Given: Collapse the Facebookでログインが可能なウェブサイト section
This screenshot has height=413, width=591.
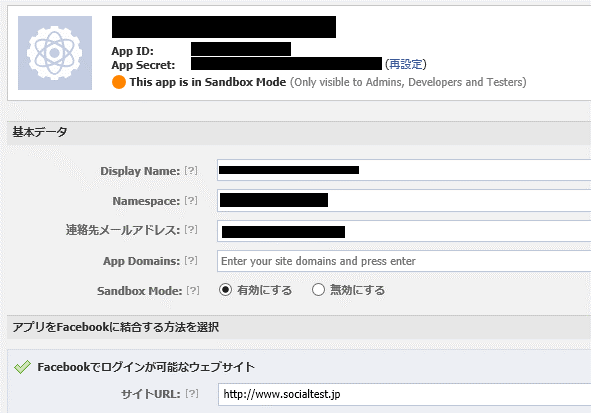Looking at the screenshot, I should 146,367.
